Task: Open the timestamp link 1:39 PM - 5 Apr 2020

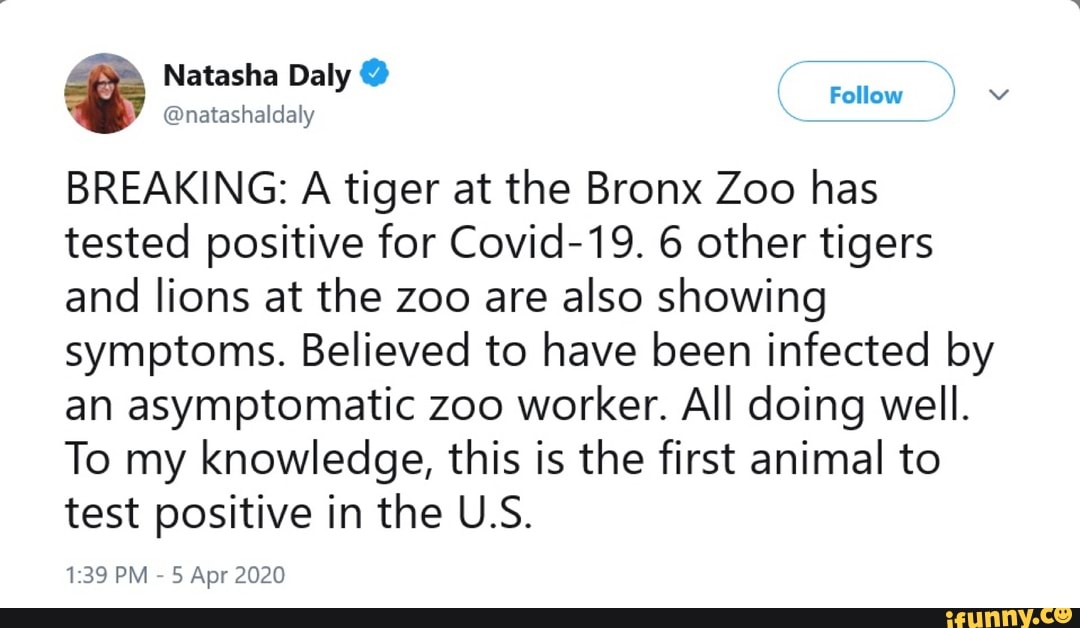Action: pos(174,575)
